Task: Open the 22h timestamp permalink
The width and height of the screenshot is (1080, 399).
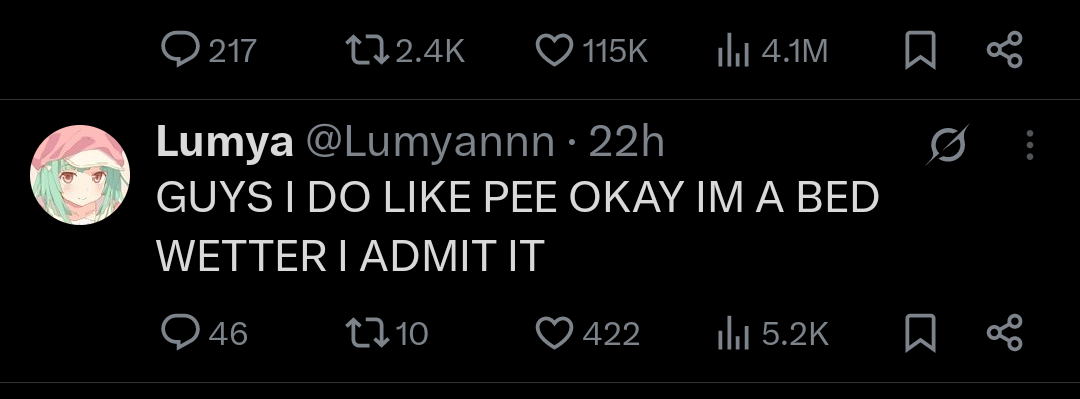Action: (626, 143)
